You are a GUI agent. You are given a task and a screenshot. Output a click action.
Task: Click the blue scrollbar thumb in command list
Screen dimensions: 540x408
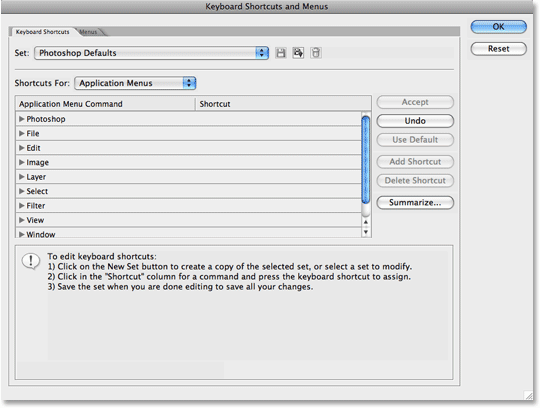pyautogui.click(x=366, y=160)
